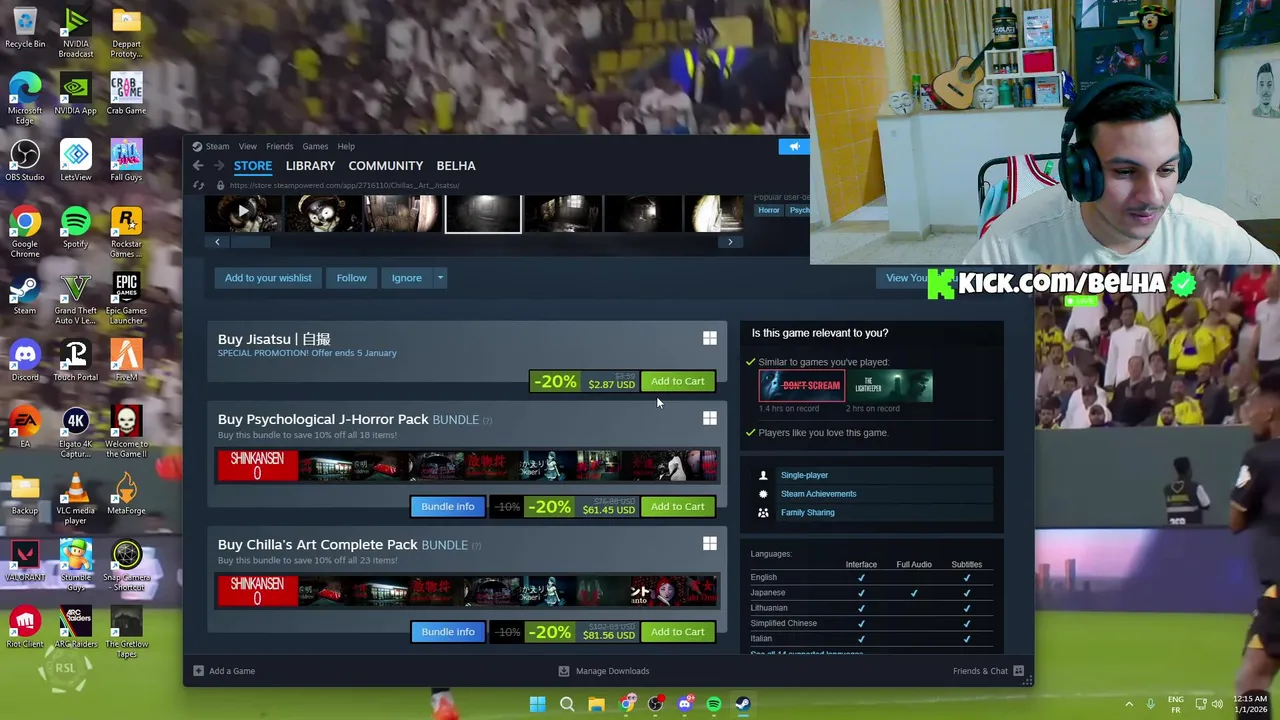This screenshot has height=720, width=1280.
Task: Open the ARC Raiders desktop shortcut
Action: tap(76, 628)
